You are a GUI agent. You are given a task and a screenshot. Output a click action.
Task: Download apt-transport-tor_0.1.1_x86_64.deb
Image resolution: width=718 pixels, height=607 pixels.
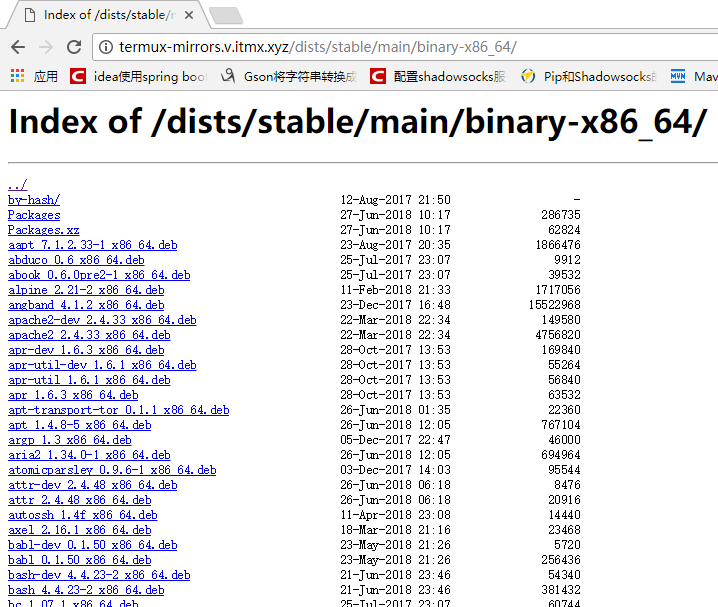(x=118, y=410)
